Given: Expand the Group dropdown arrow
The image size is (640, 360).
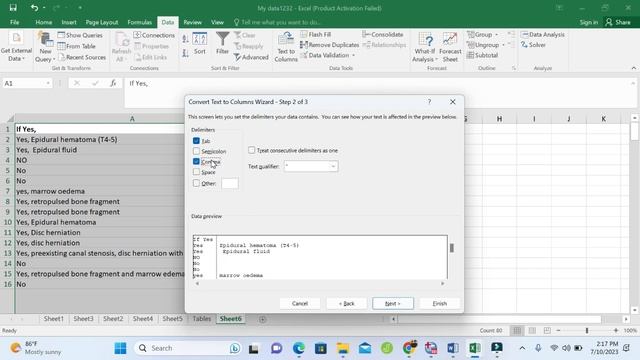Looking at the screenshot, I should tap(496, 35).
